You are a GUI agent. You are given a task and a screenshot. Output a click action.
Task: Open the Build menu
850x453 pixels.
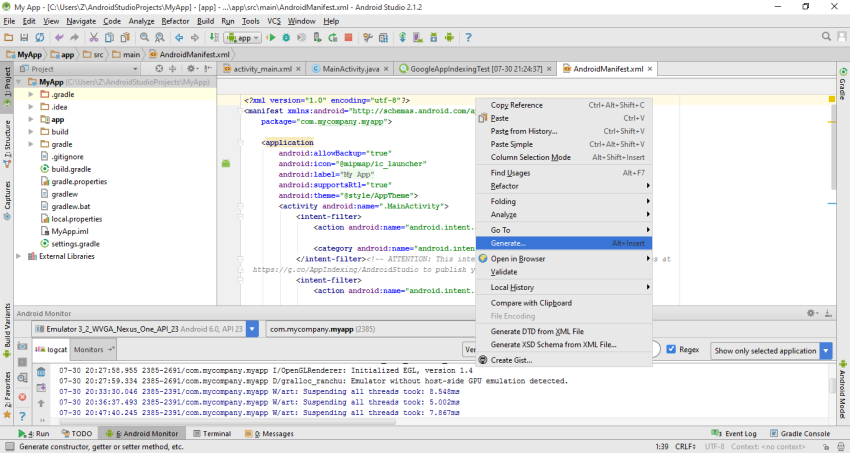click(205, 21)
